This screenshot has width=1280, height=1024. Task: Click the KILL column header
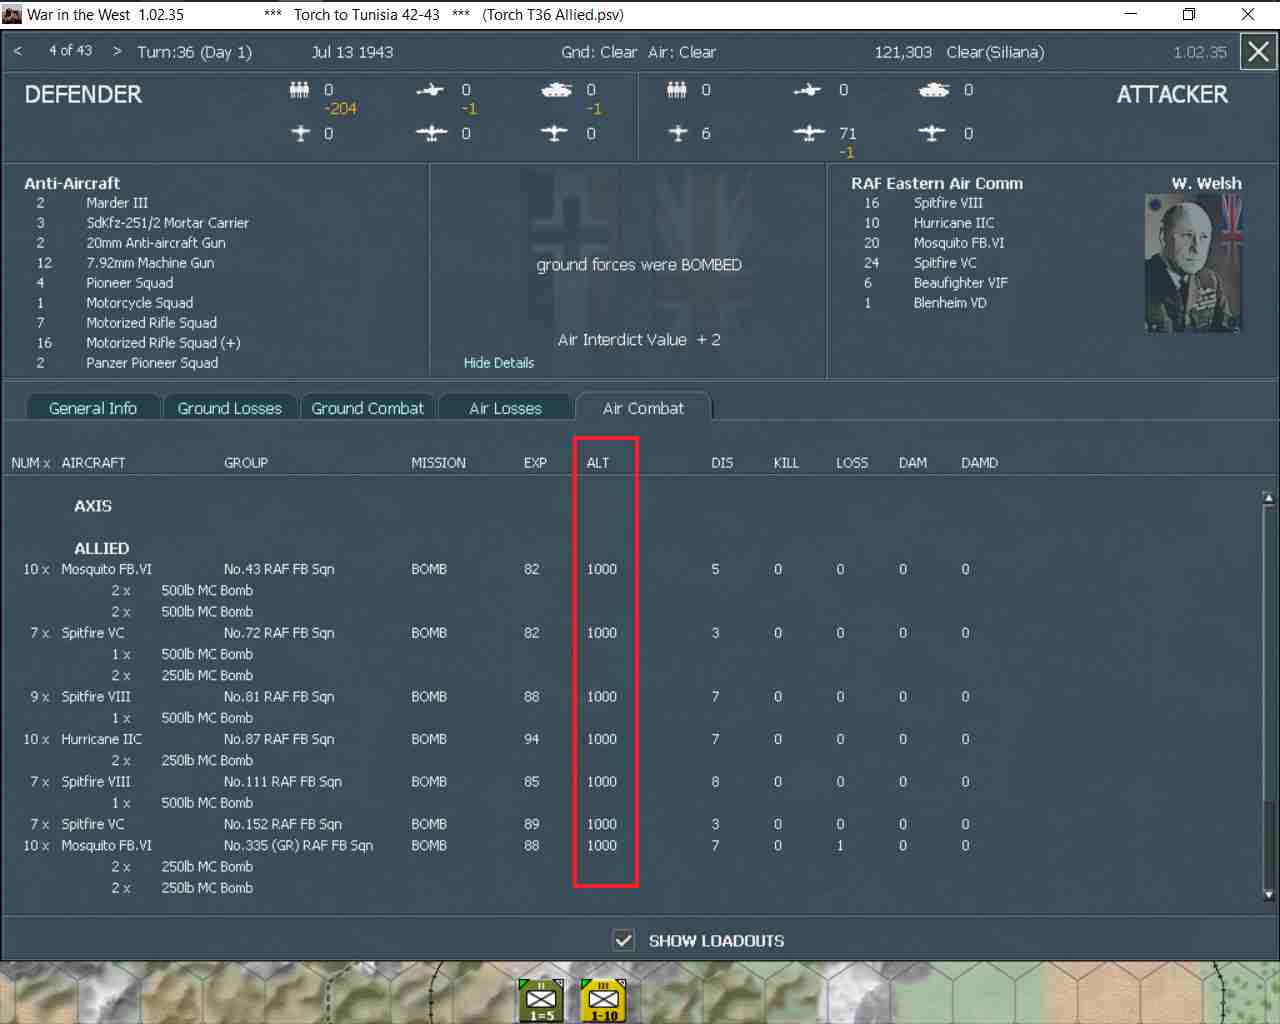point(786,463)
